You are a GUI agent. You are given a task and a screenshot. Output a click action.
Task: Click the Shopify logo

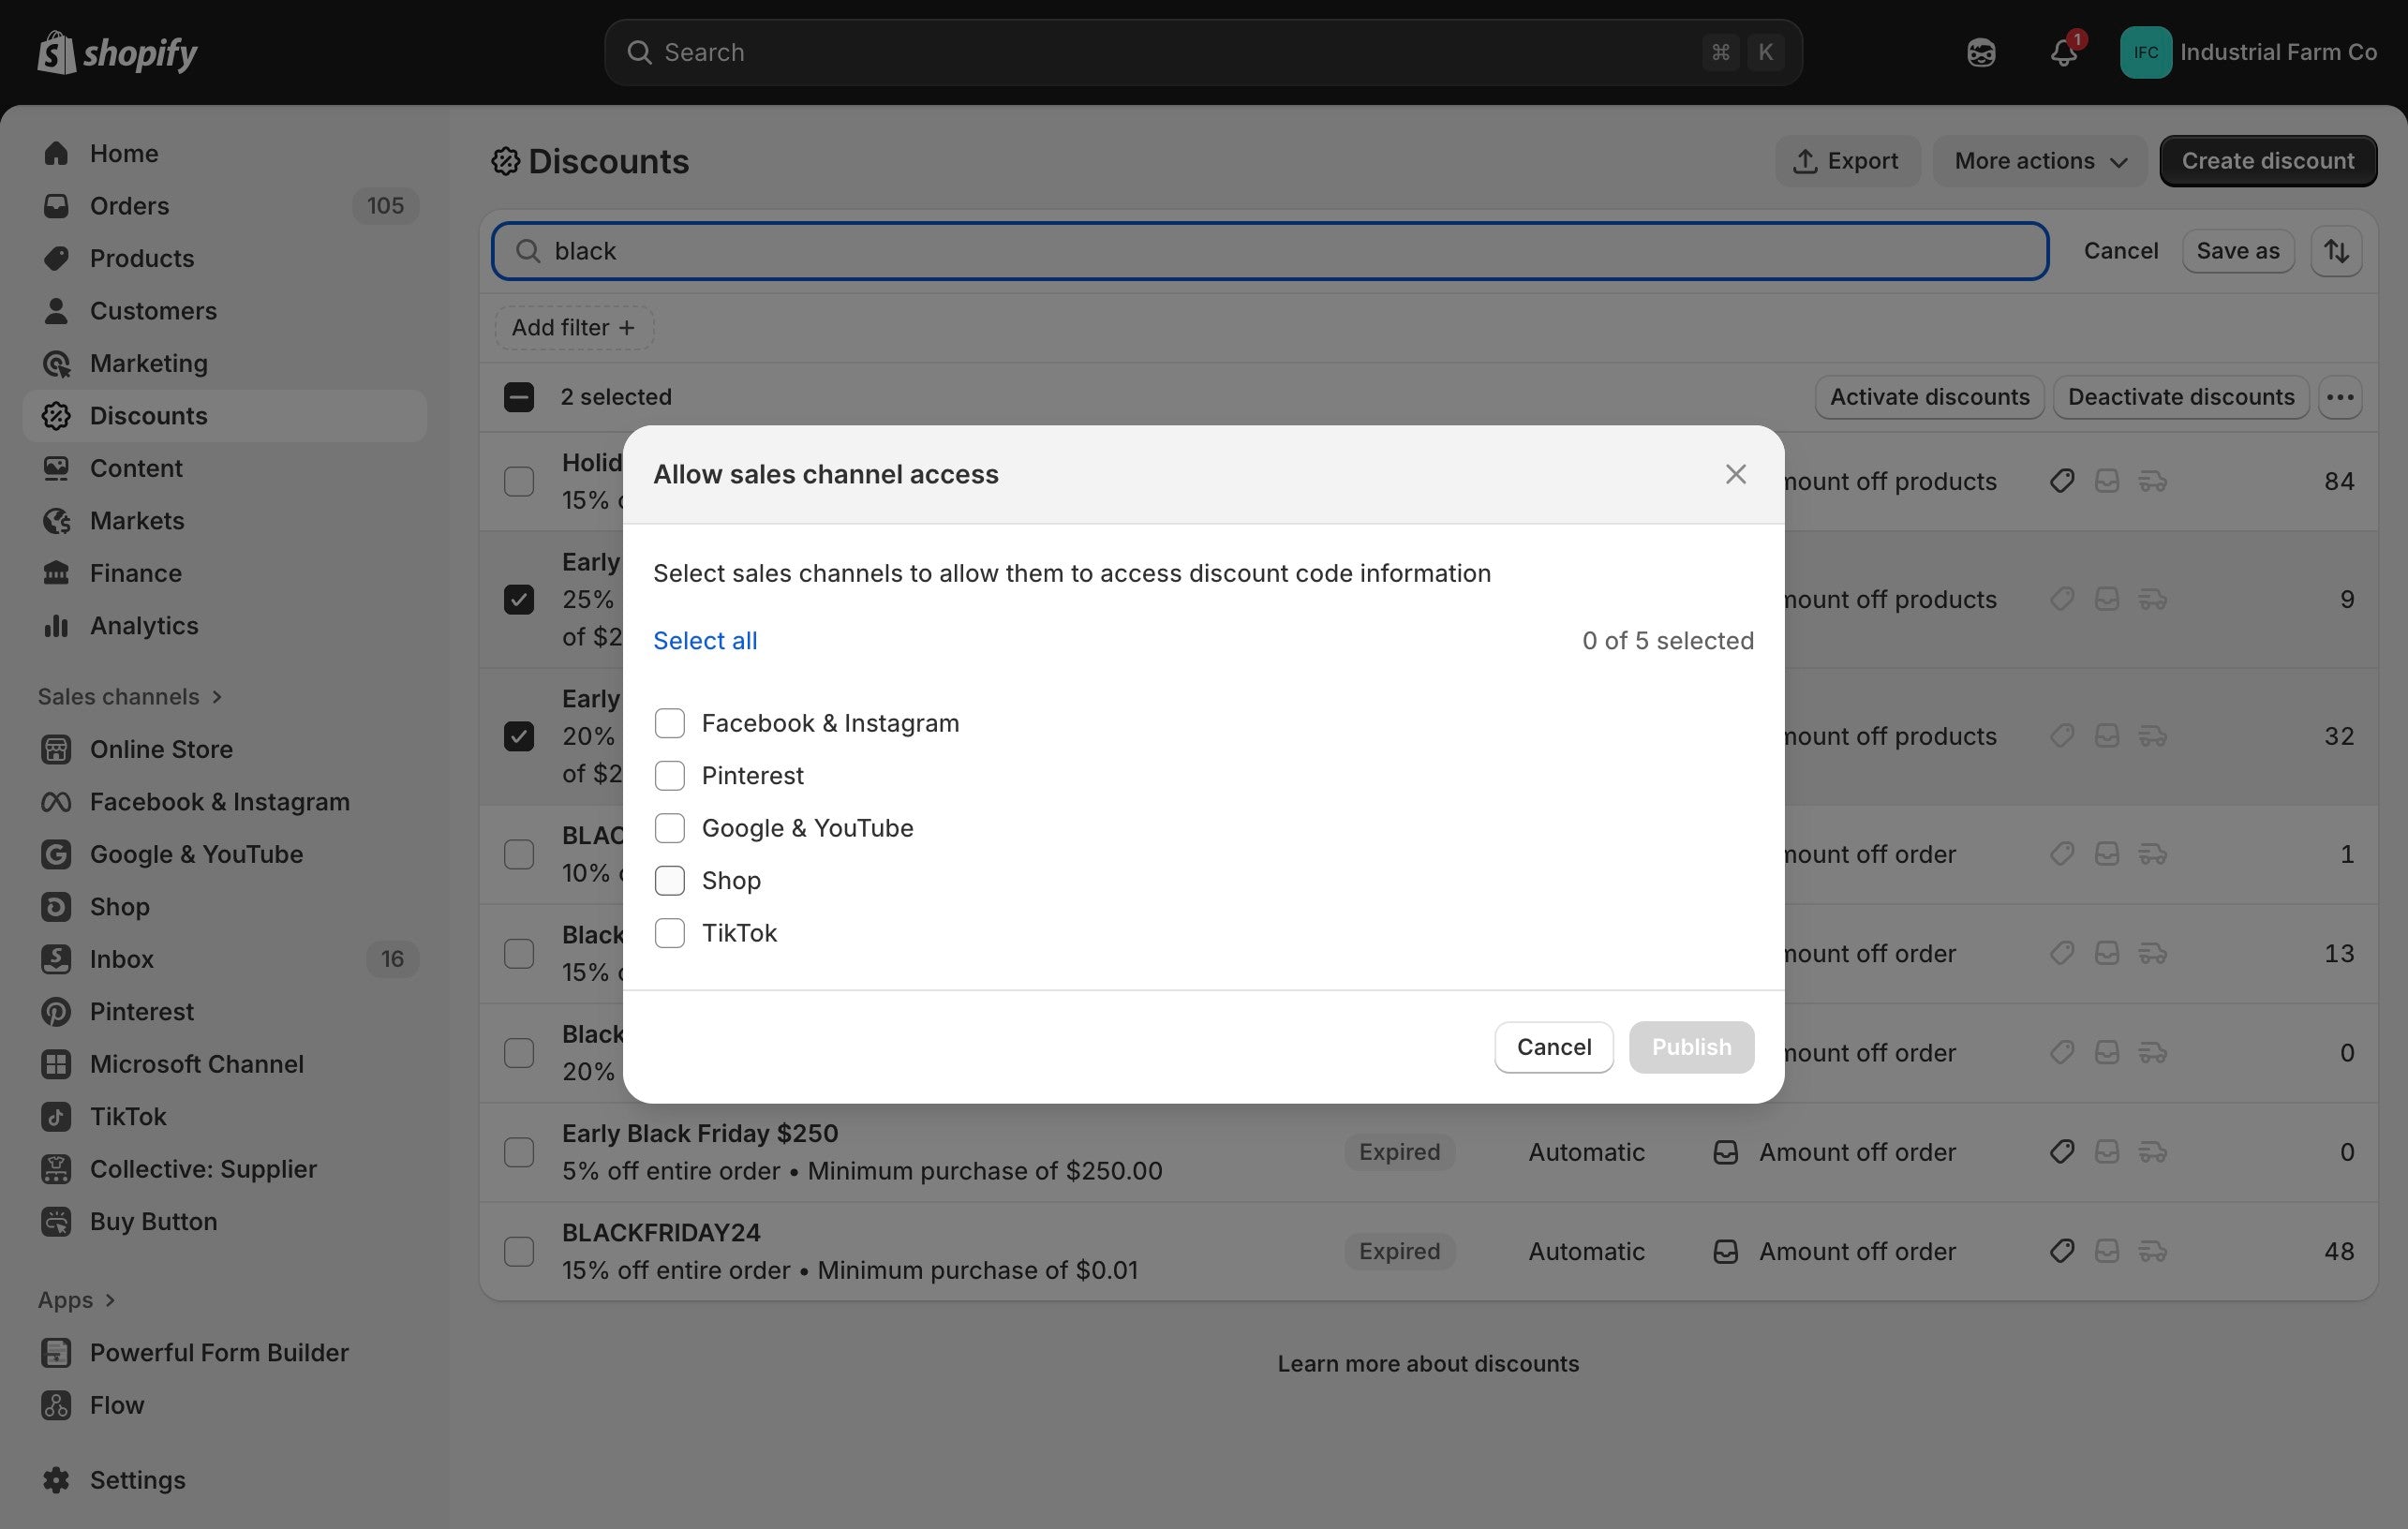click(x=118, y=52)
